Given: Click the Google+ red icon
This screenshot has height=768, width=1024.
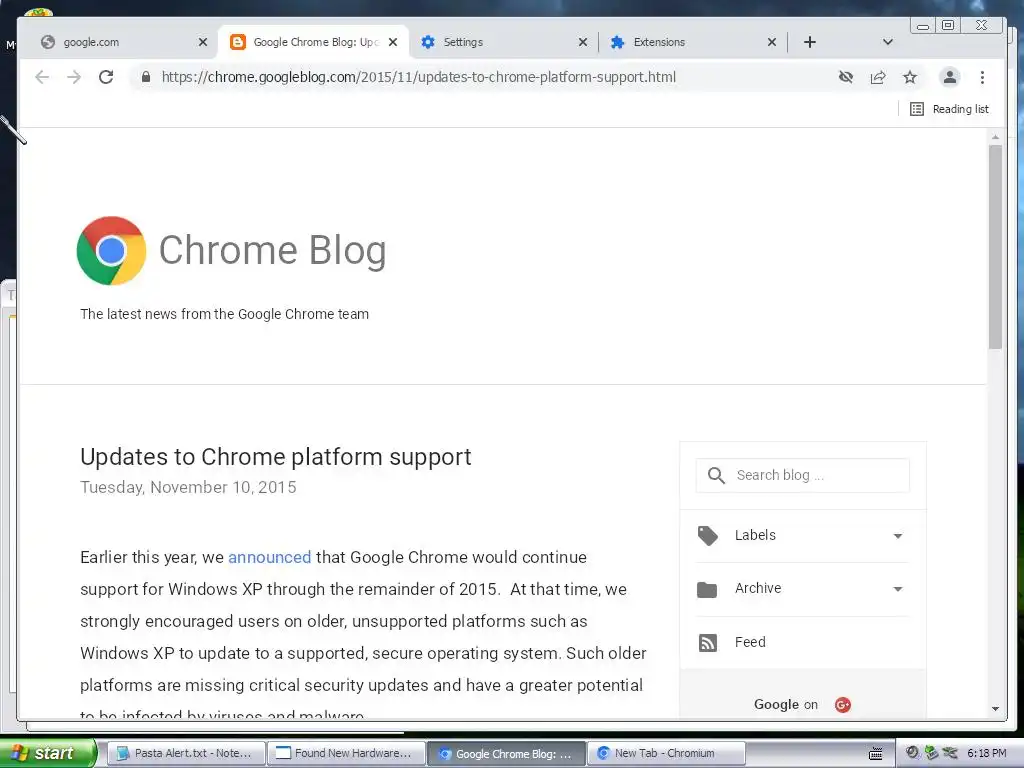Looking at the screenshot, I should coord(842,705).
